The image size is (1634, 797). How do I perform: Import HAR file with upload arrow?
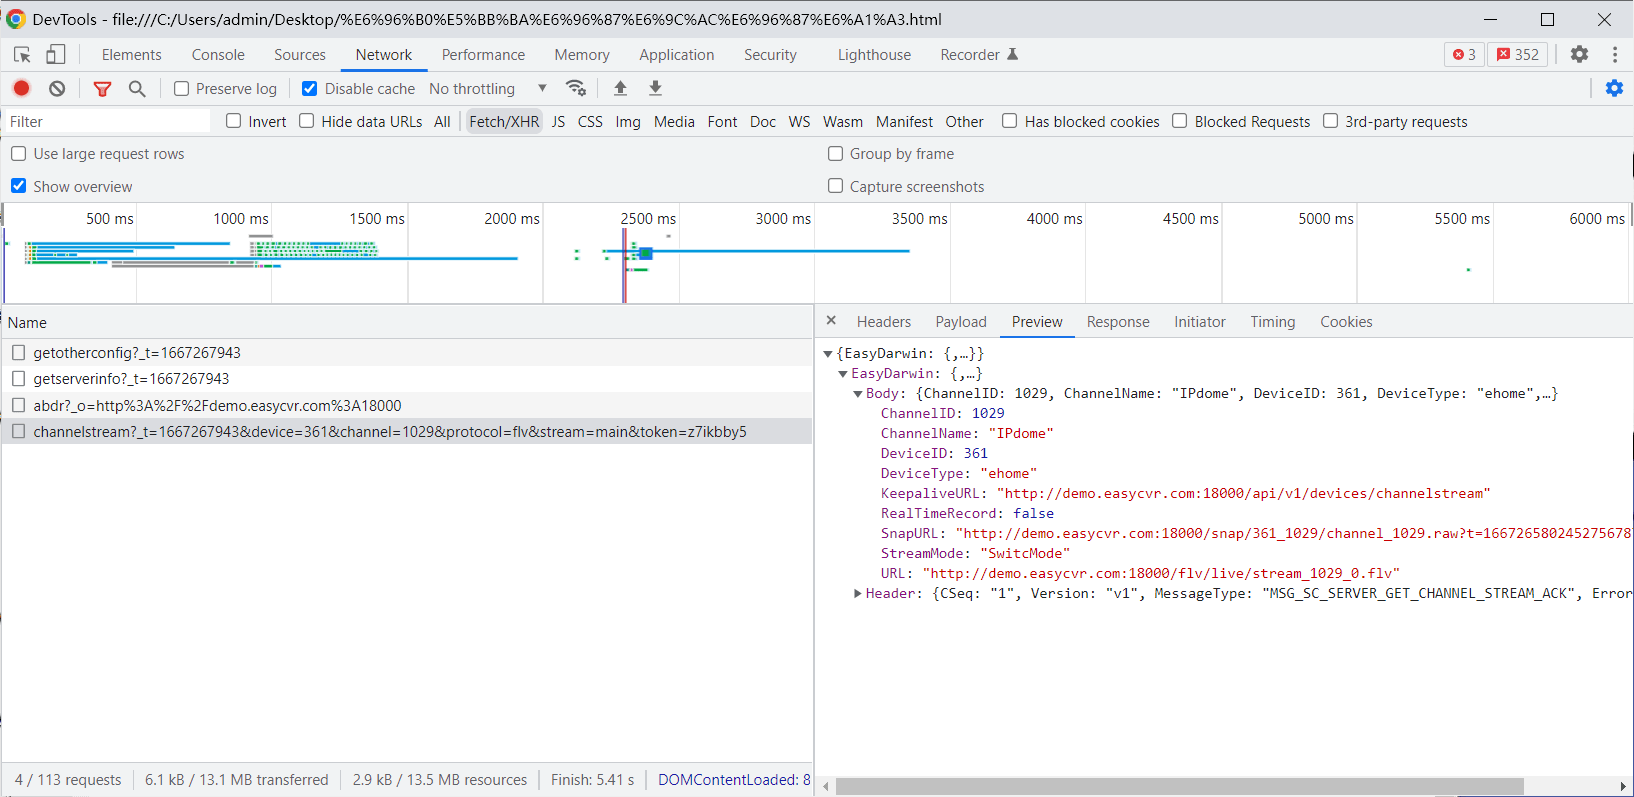coord(620,88)
